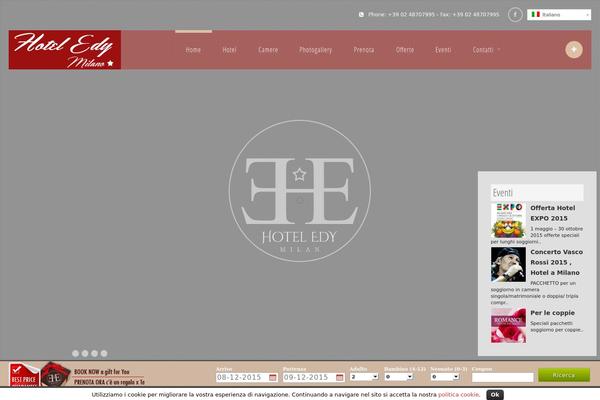This screenshot has width=600, height=400.
Task: Click the Arrivo date field
Action: (x=246, y=377)
